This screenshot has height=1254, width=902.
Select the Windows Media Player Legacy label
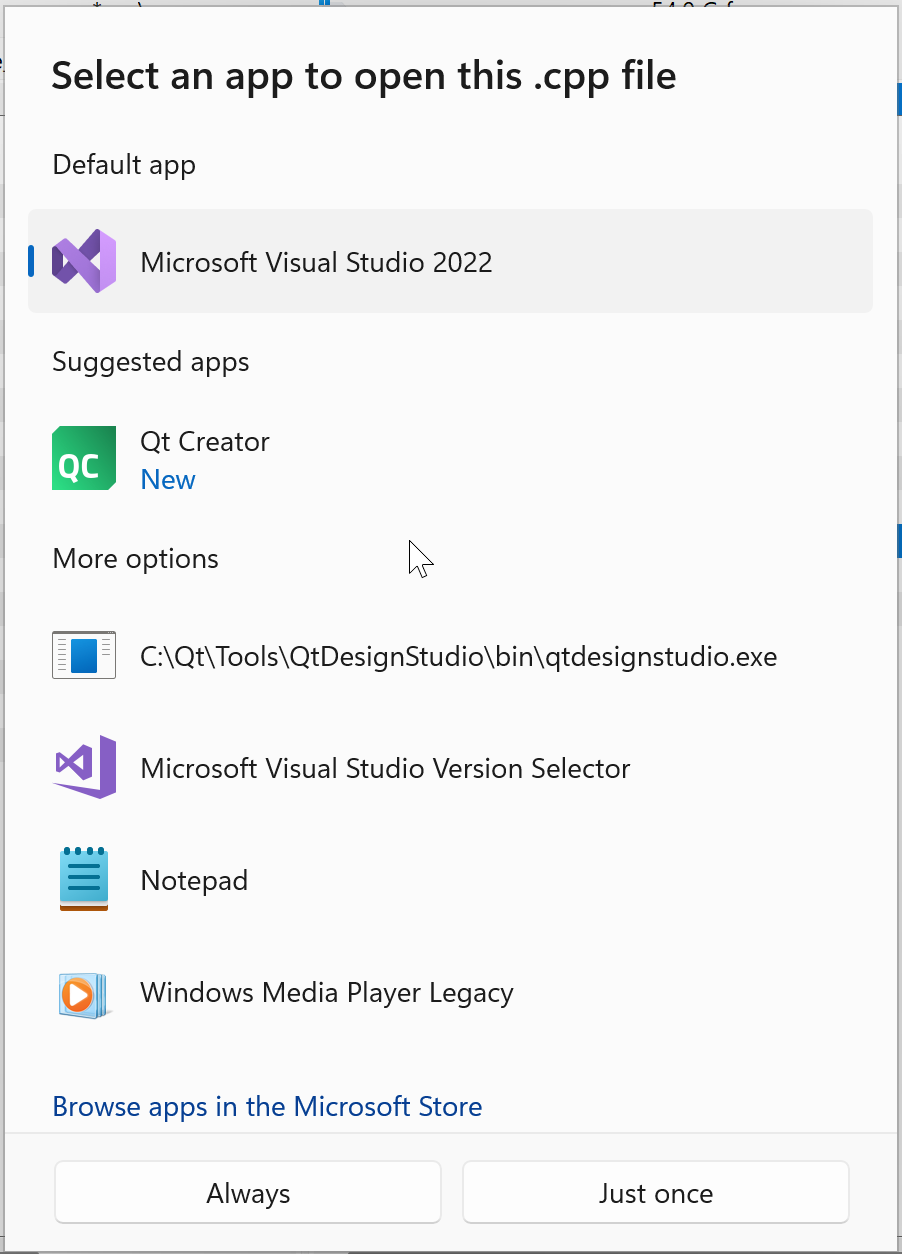pos(326,993)
